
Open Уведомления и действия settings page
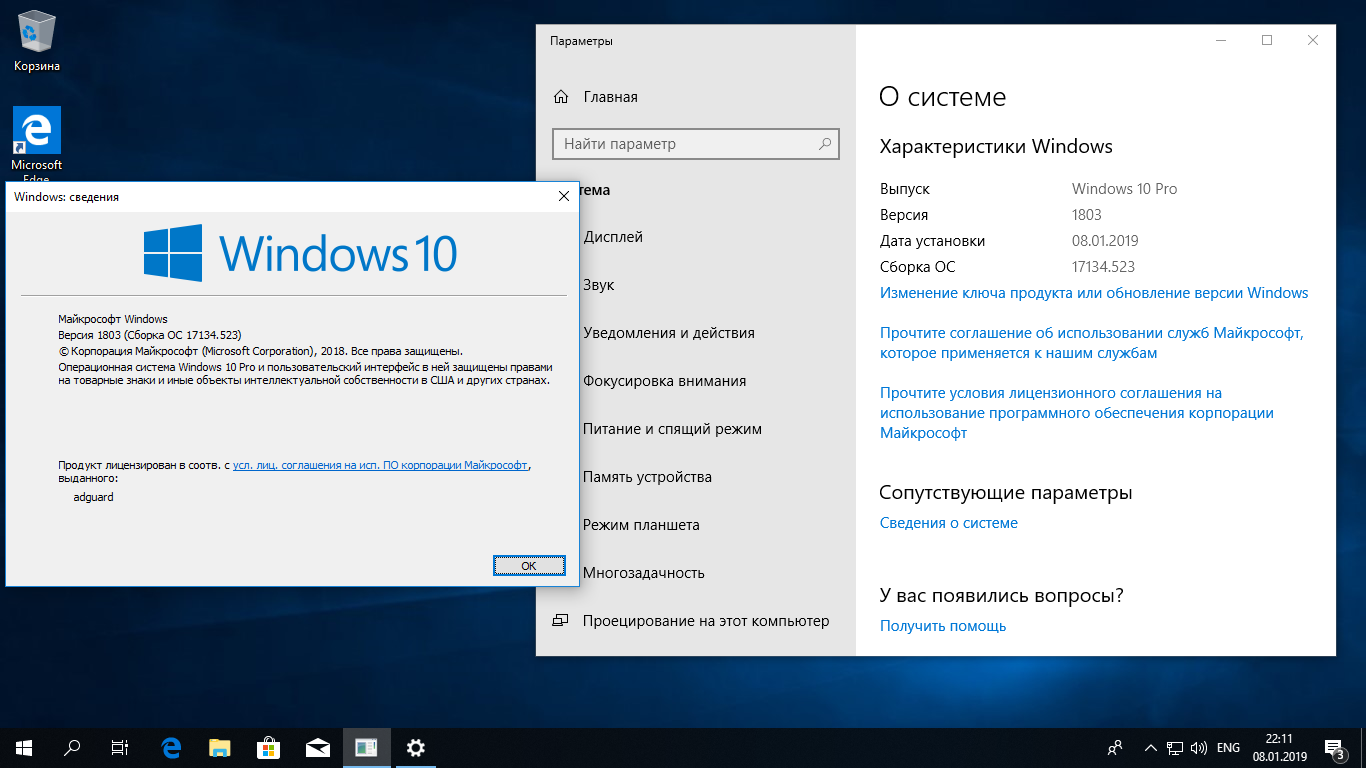click(x=668, y=333)
